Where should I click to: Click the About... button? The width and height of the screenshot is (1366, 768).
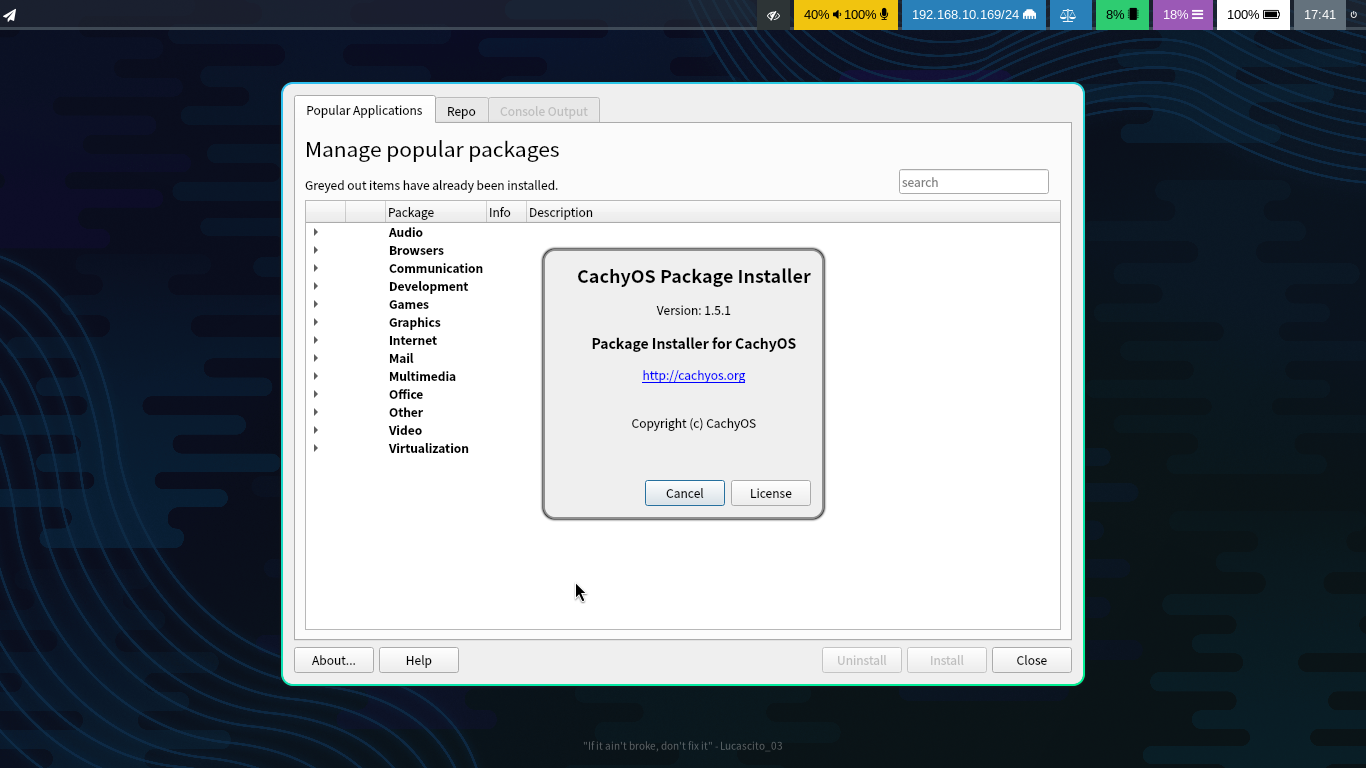tap(334, 660)
